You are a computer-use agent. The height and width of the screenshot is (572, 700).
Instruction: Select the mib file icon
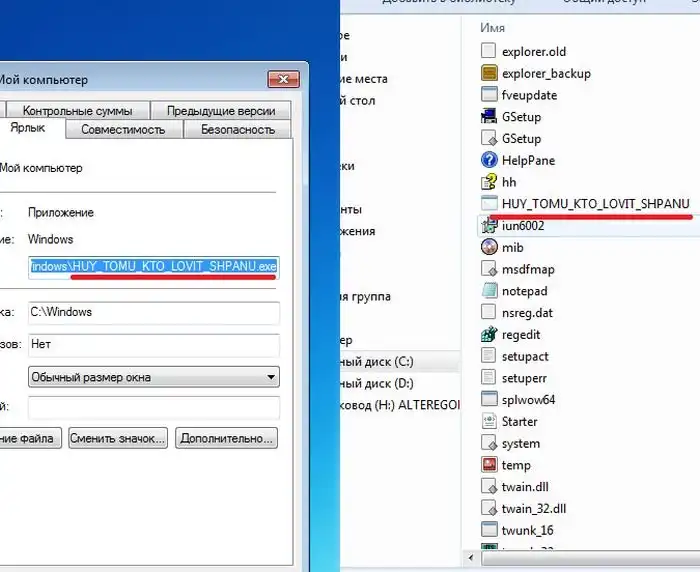pos(489,247)
